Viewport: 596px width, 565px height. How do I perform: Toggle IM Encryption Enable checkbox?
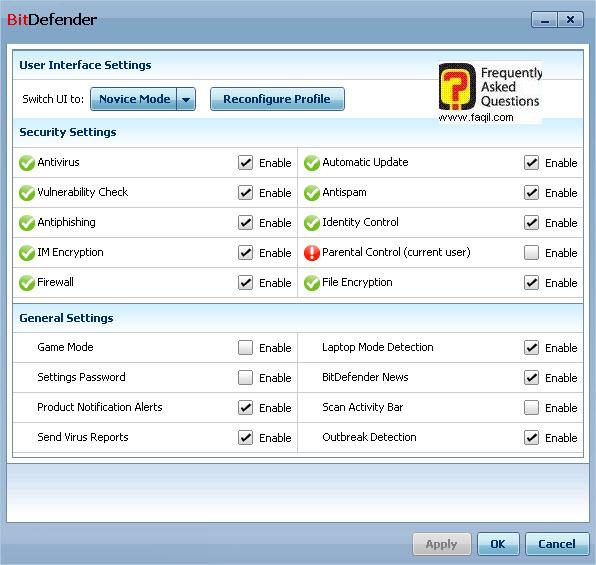point(246,252)
